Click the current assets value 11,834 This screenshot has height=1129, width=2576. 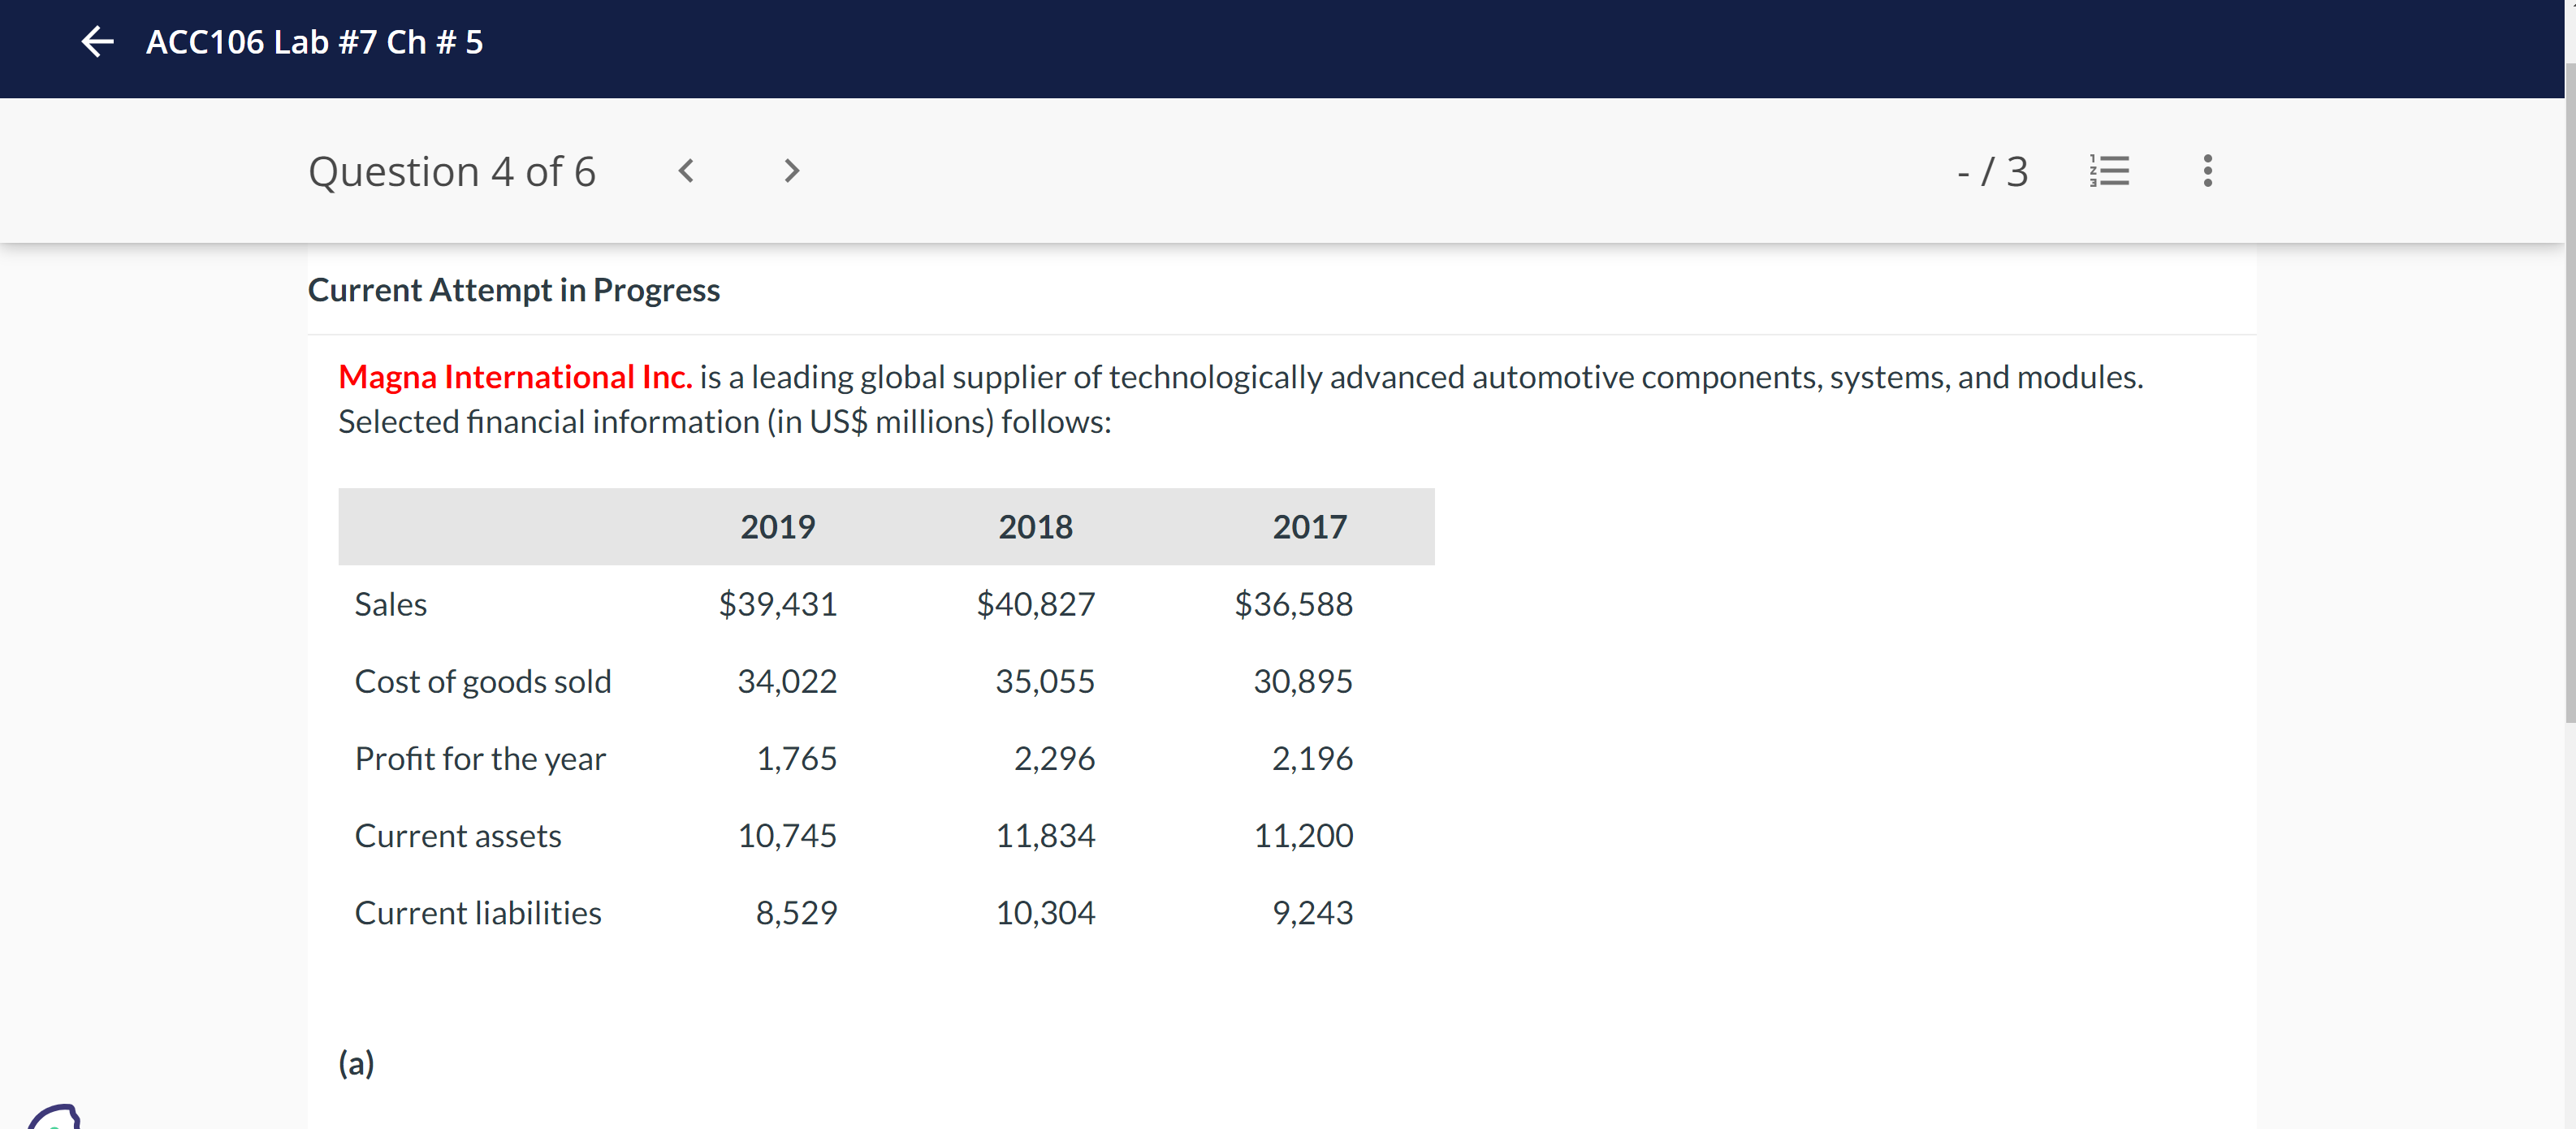pyautogui.click(x=1045, y=836)
